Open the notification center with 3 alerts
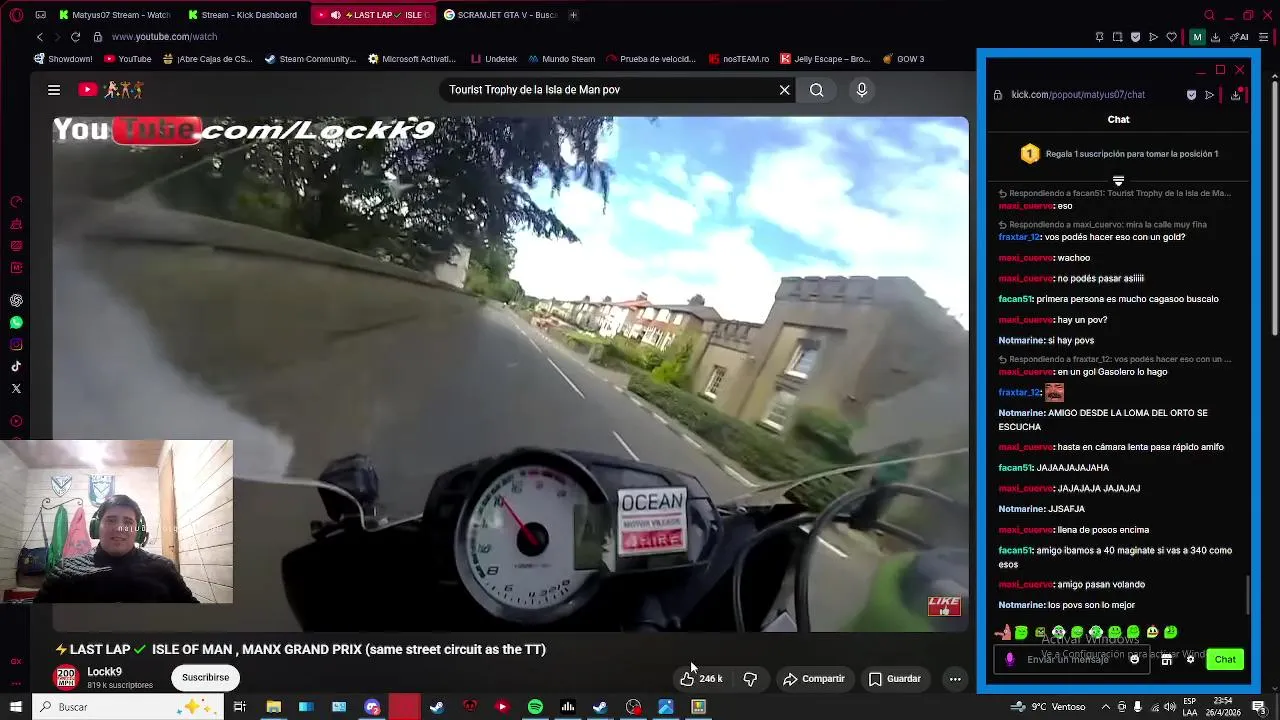 pyautogui.click(x=1259, y=707)
